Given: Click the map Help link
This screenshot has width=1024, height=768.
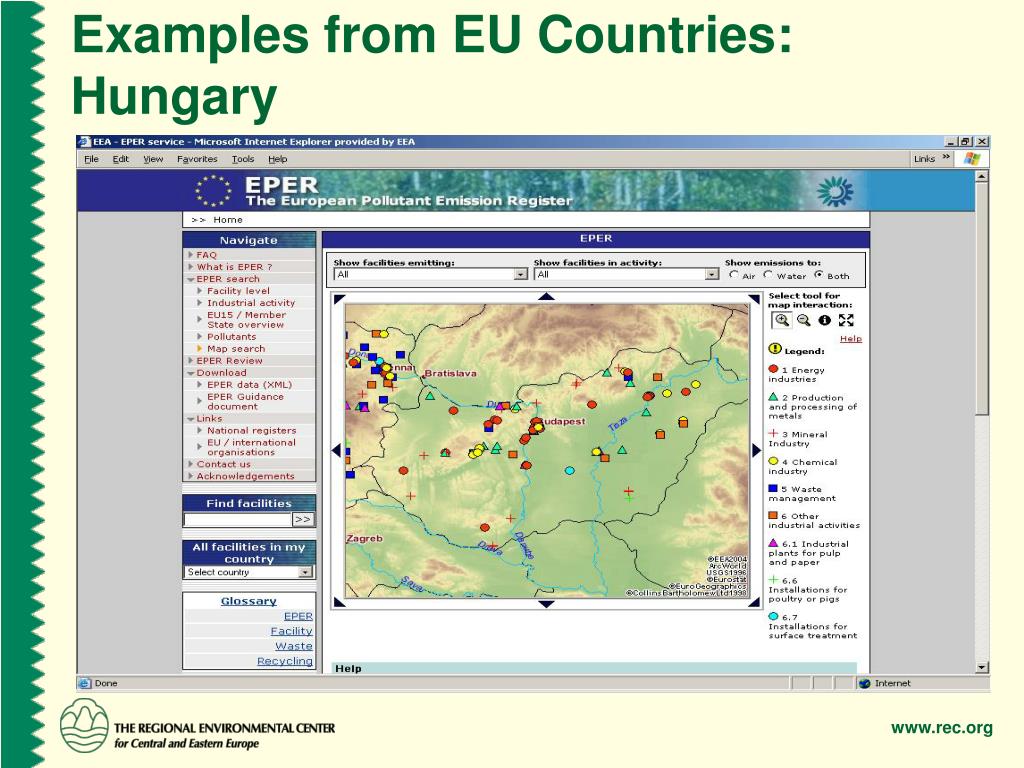Looking at the screenshot, I should [850, 338].
